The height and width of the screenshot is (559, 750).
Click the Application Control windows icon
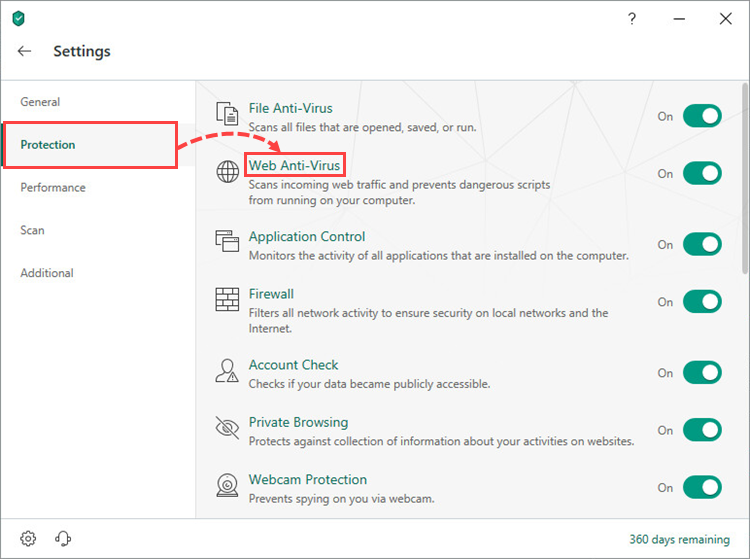(x=227, y=241)
